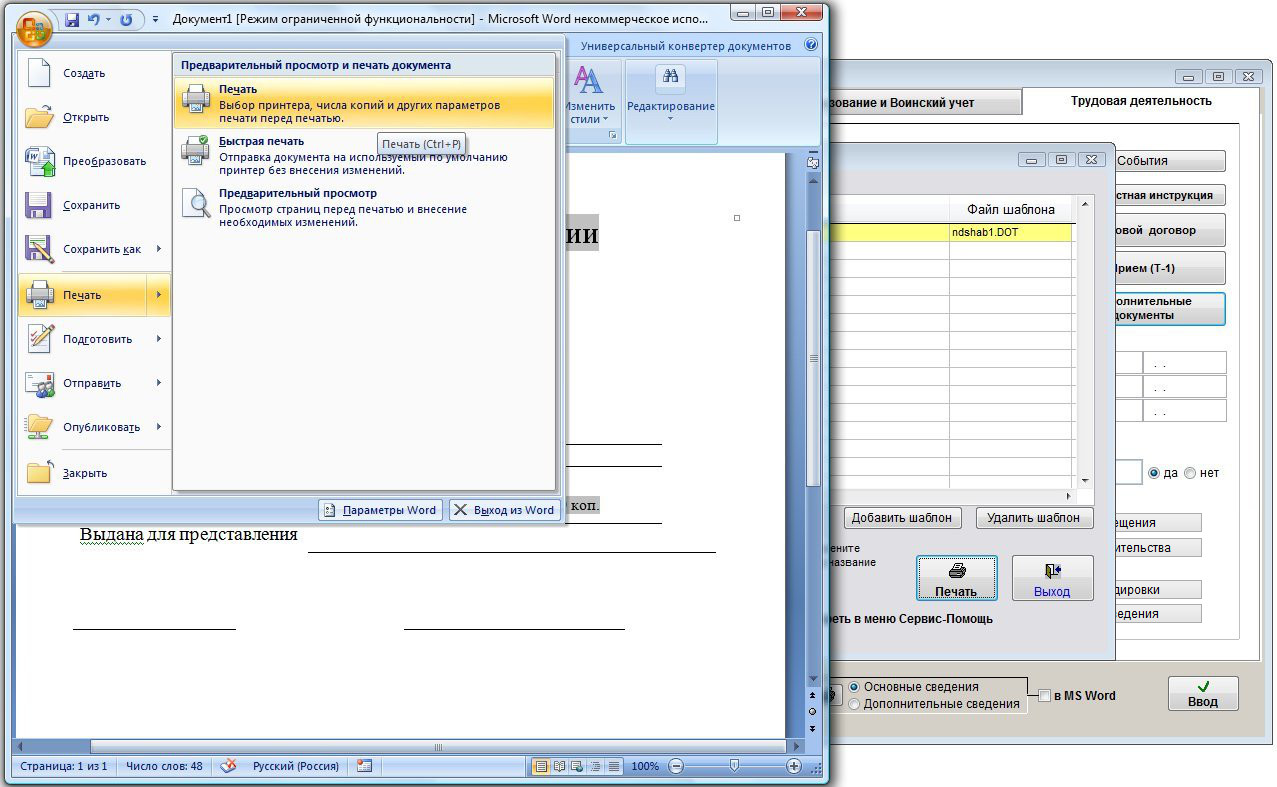Choose Закрыть in the Office menu
This screenshot has height=787, width=1277.
[94, 473]
